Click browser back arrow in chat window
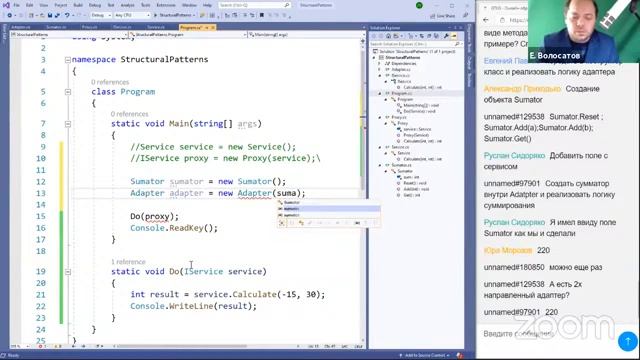This screenshot has height=360, width=640. tap(486, 20)
